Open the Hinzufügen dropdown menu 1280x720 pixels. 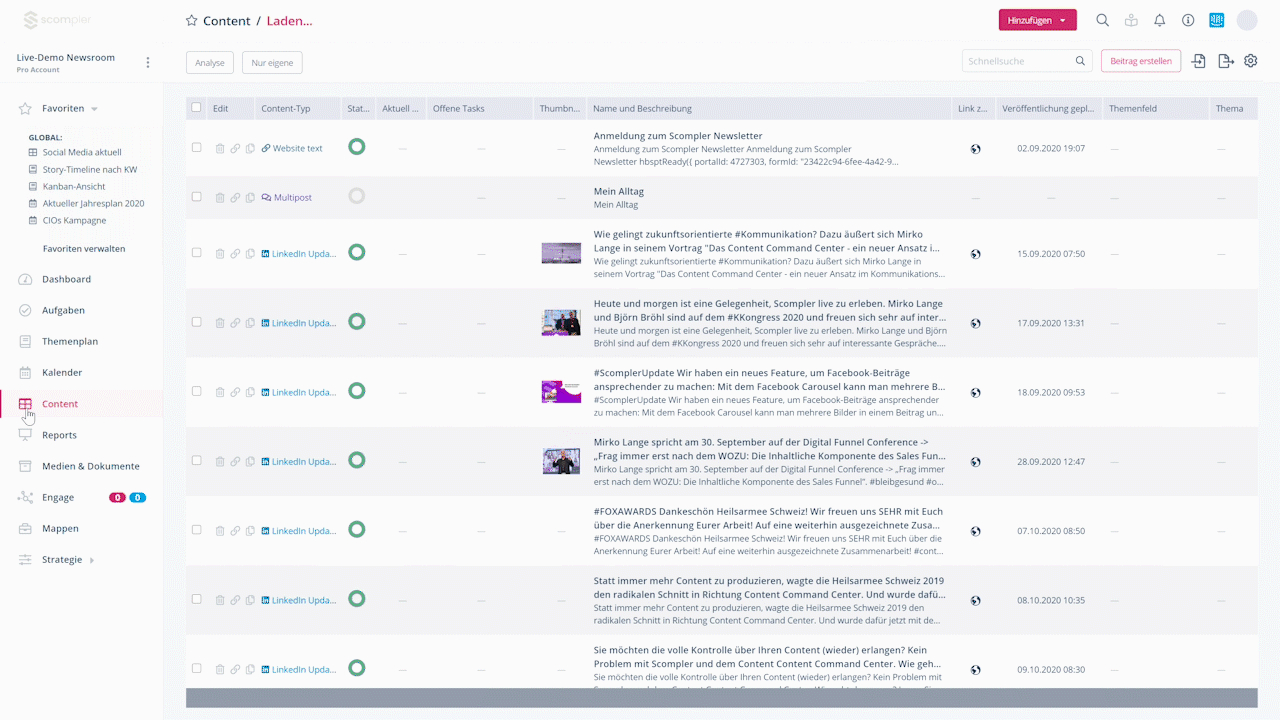pos(1037,19)
